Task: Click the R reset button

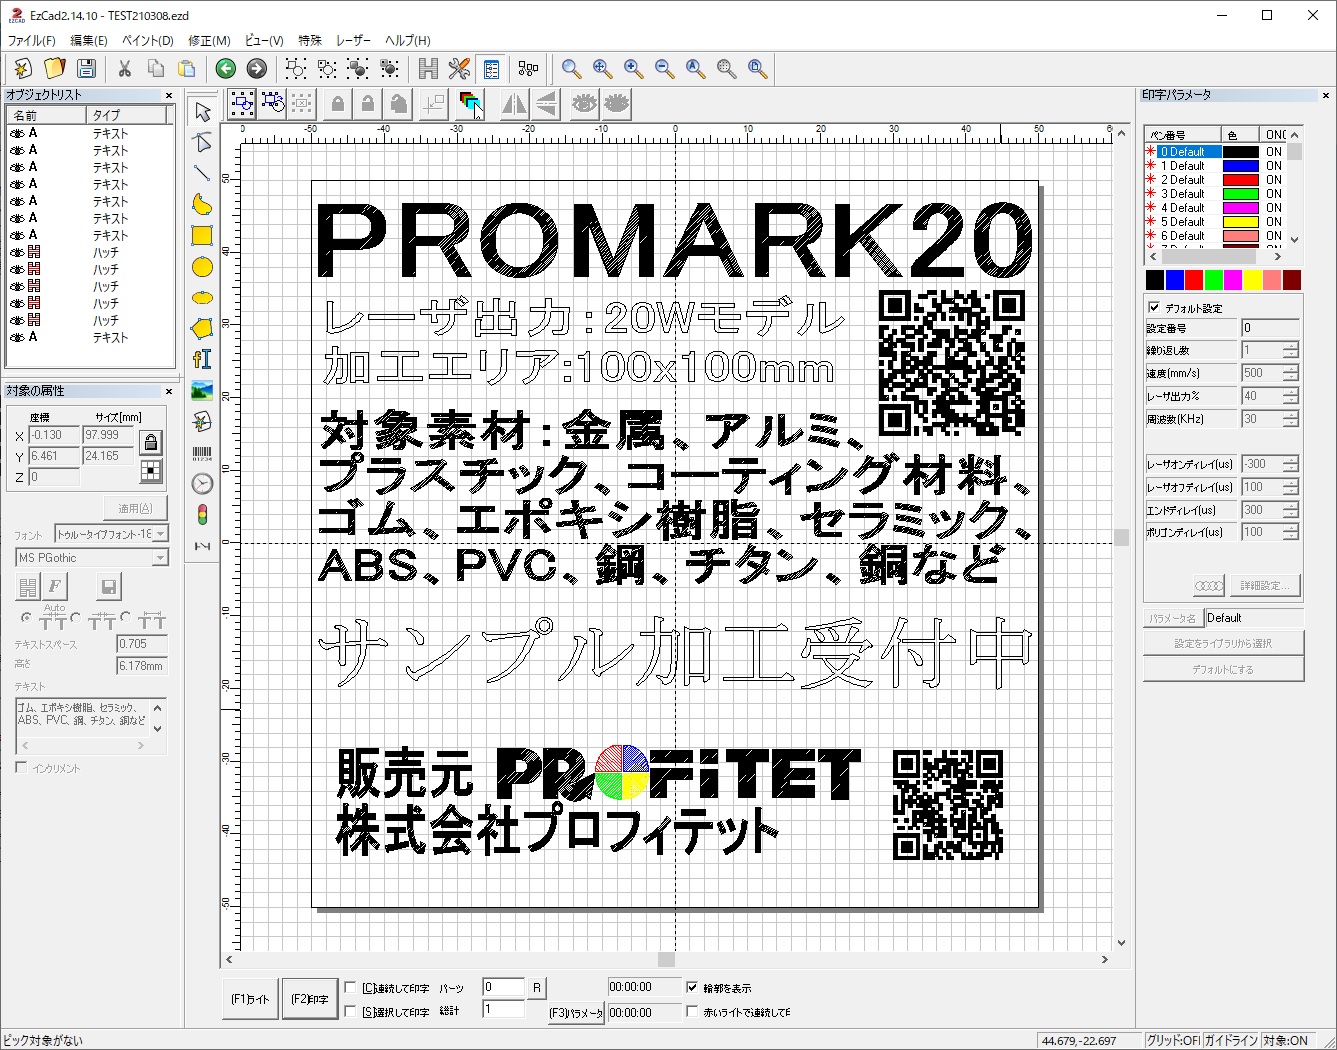Action: [x=537, y=987]
